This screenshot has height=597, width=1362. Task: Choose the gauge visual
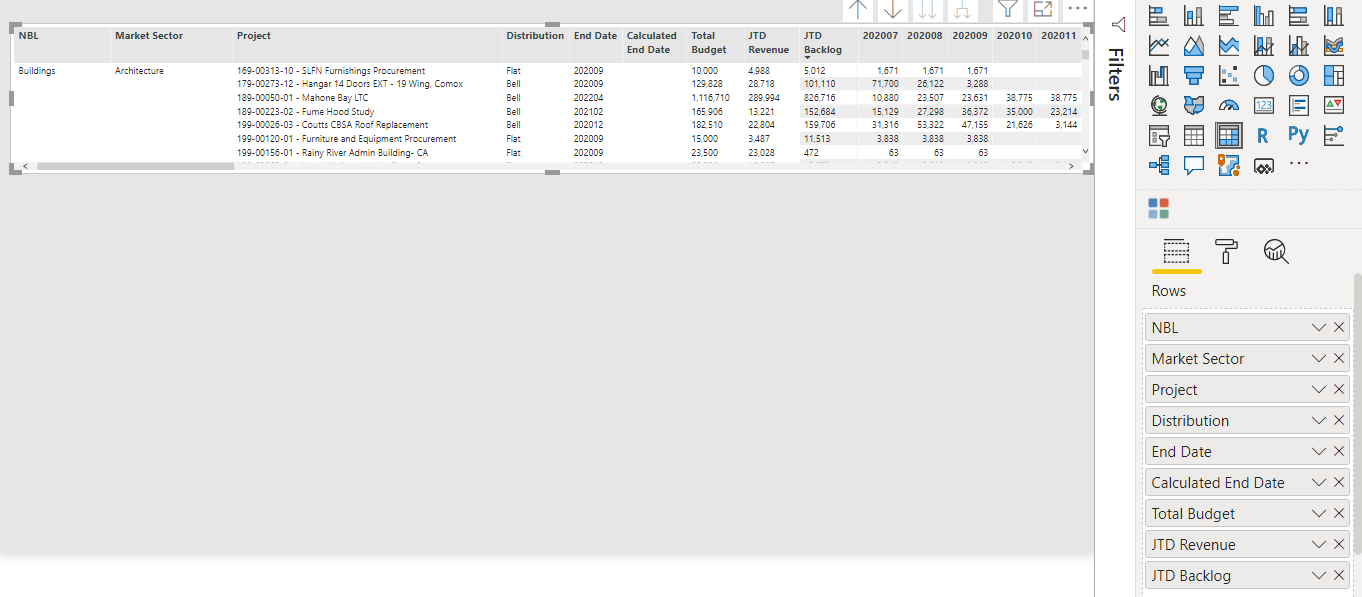1229,105
